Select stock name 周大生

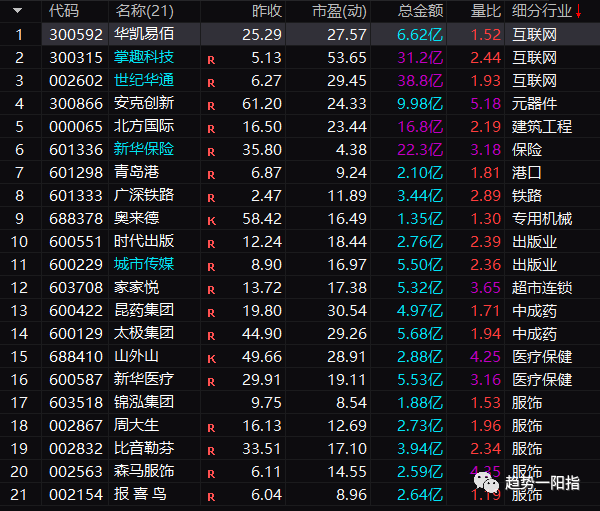pos(136,424)
